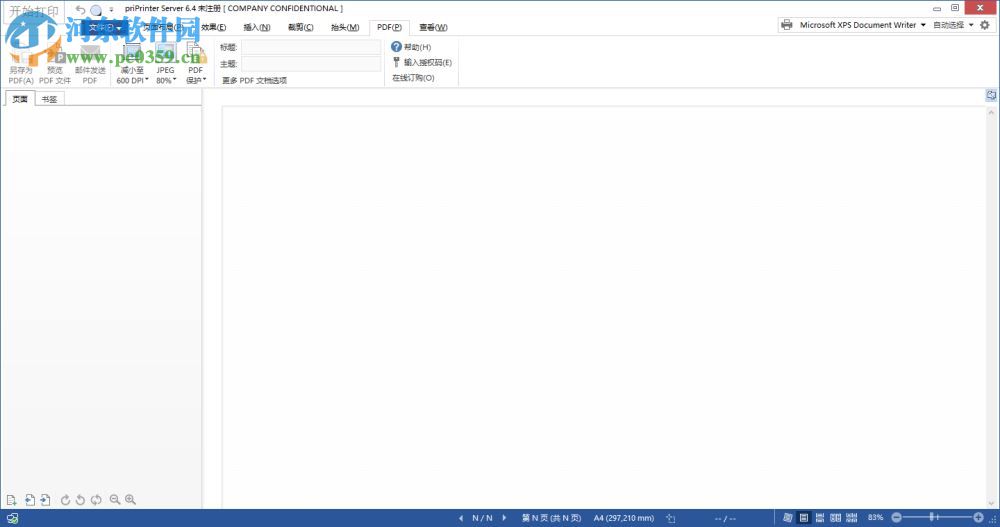Viewport: 1000px width, 527px height.
Task: Select the single page view mode
Action: pos(804,518)
